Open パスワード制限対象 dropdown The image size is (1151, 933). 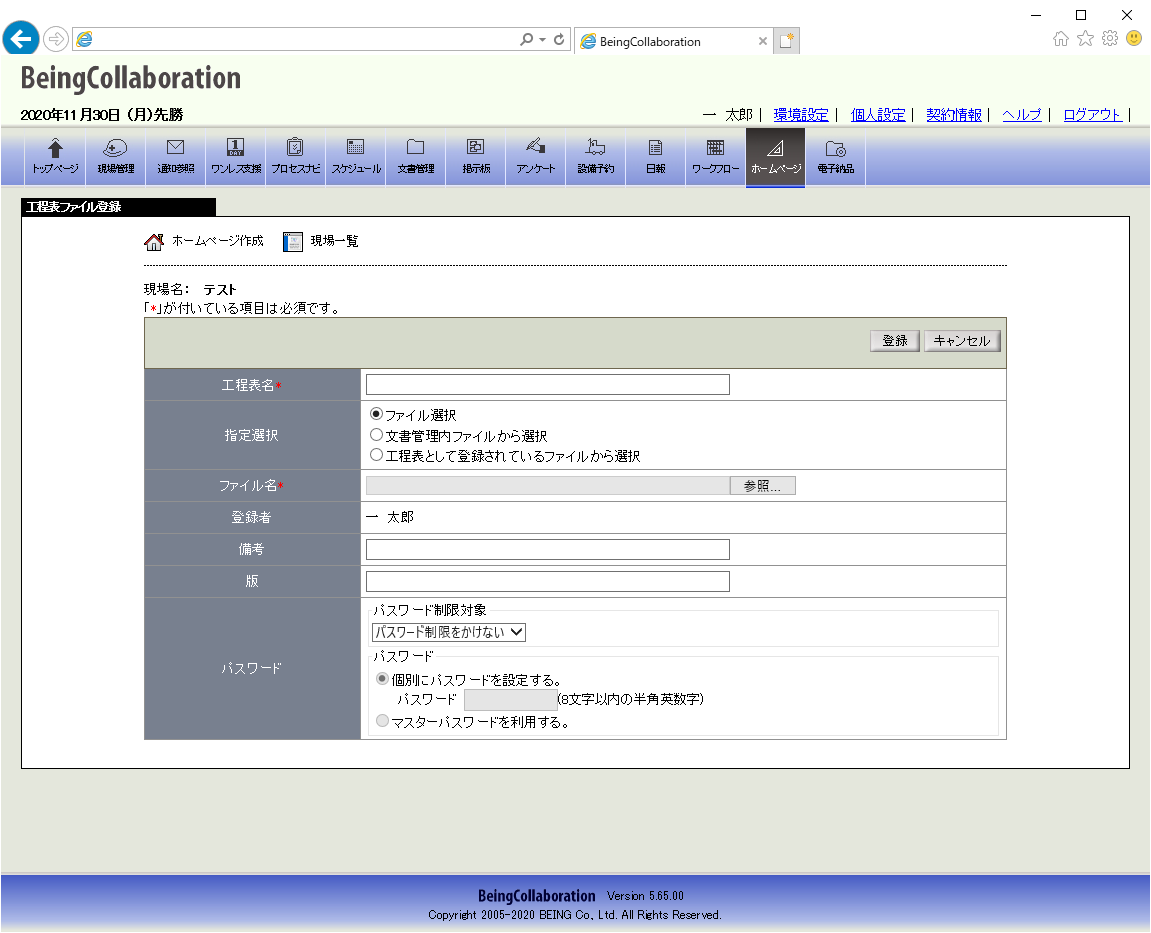(x=449, y=632)
